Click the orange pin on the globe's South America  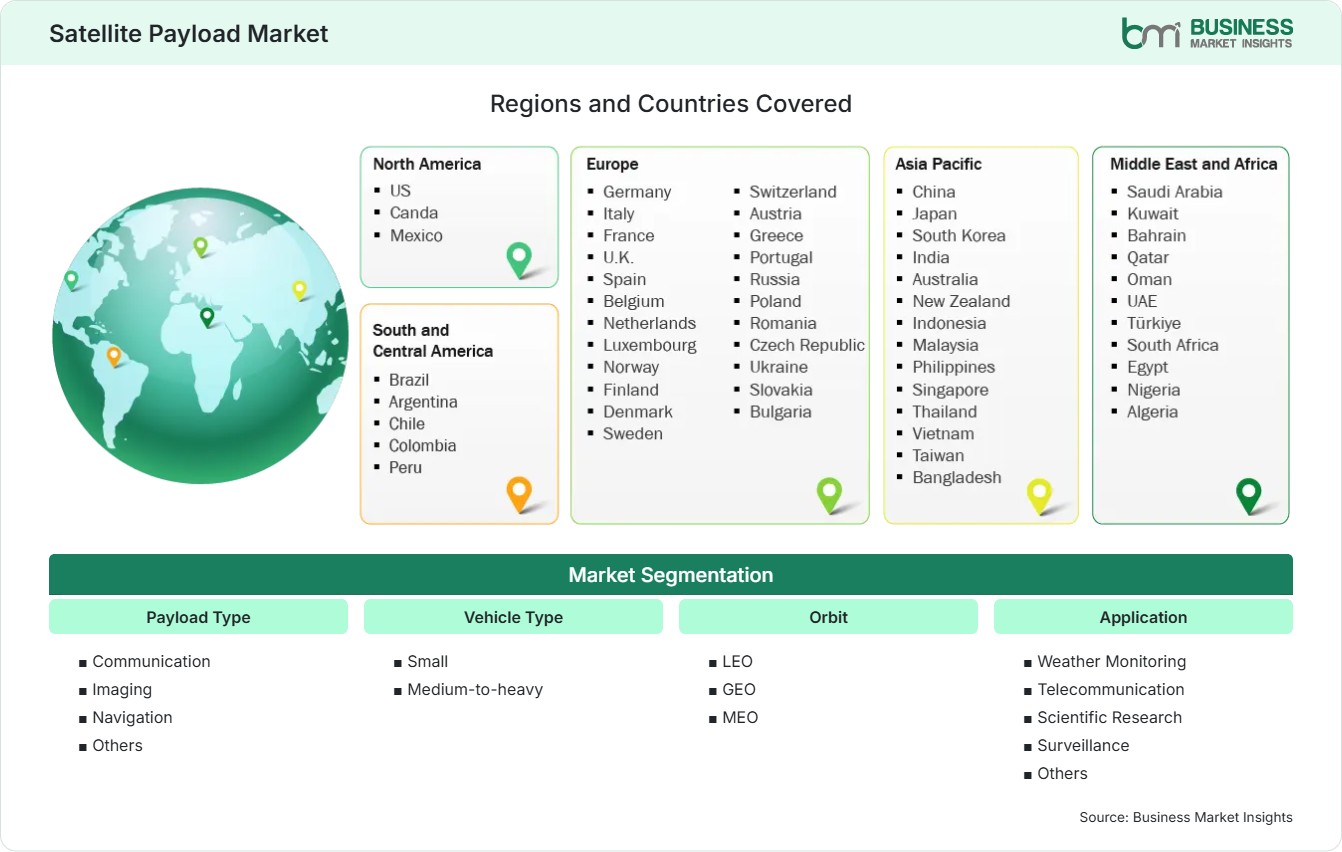click(x=114, y=356)
